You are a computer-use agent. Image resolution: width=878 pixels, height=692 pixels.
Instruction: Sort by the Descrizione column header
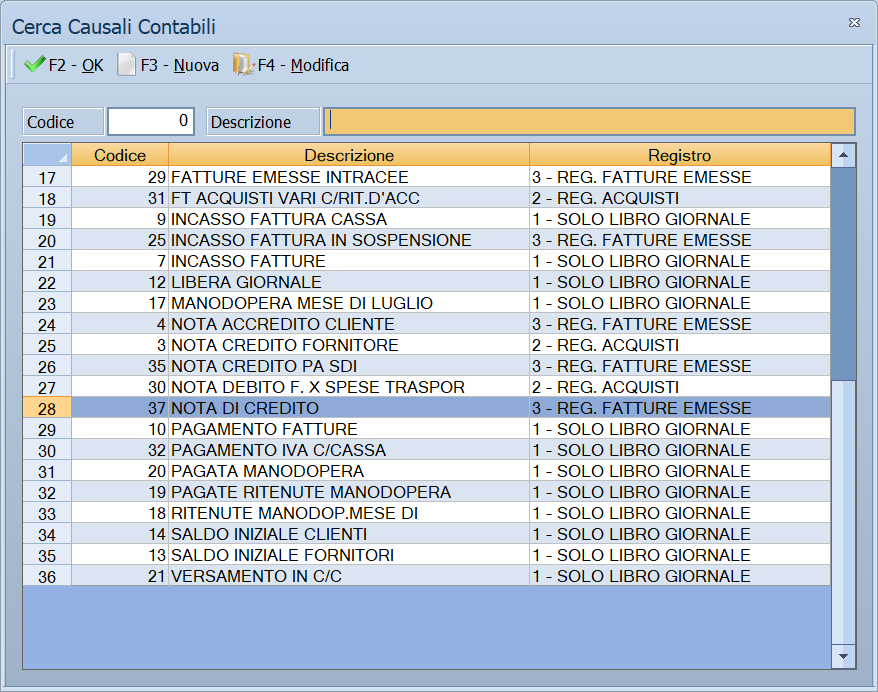349,155
